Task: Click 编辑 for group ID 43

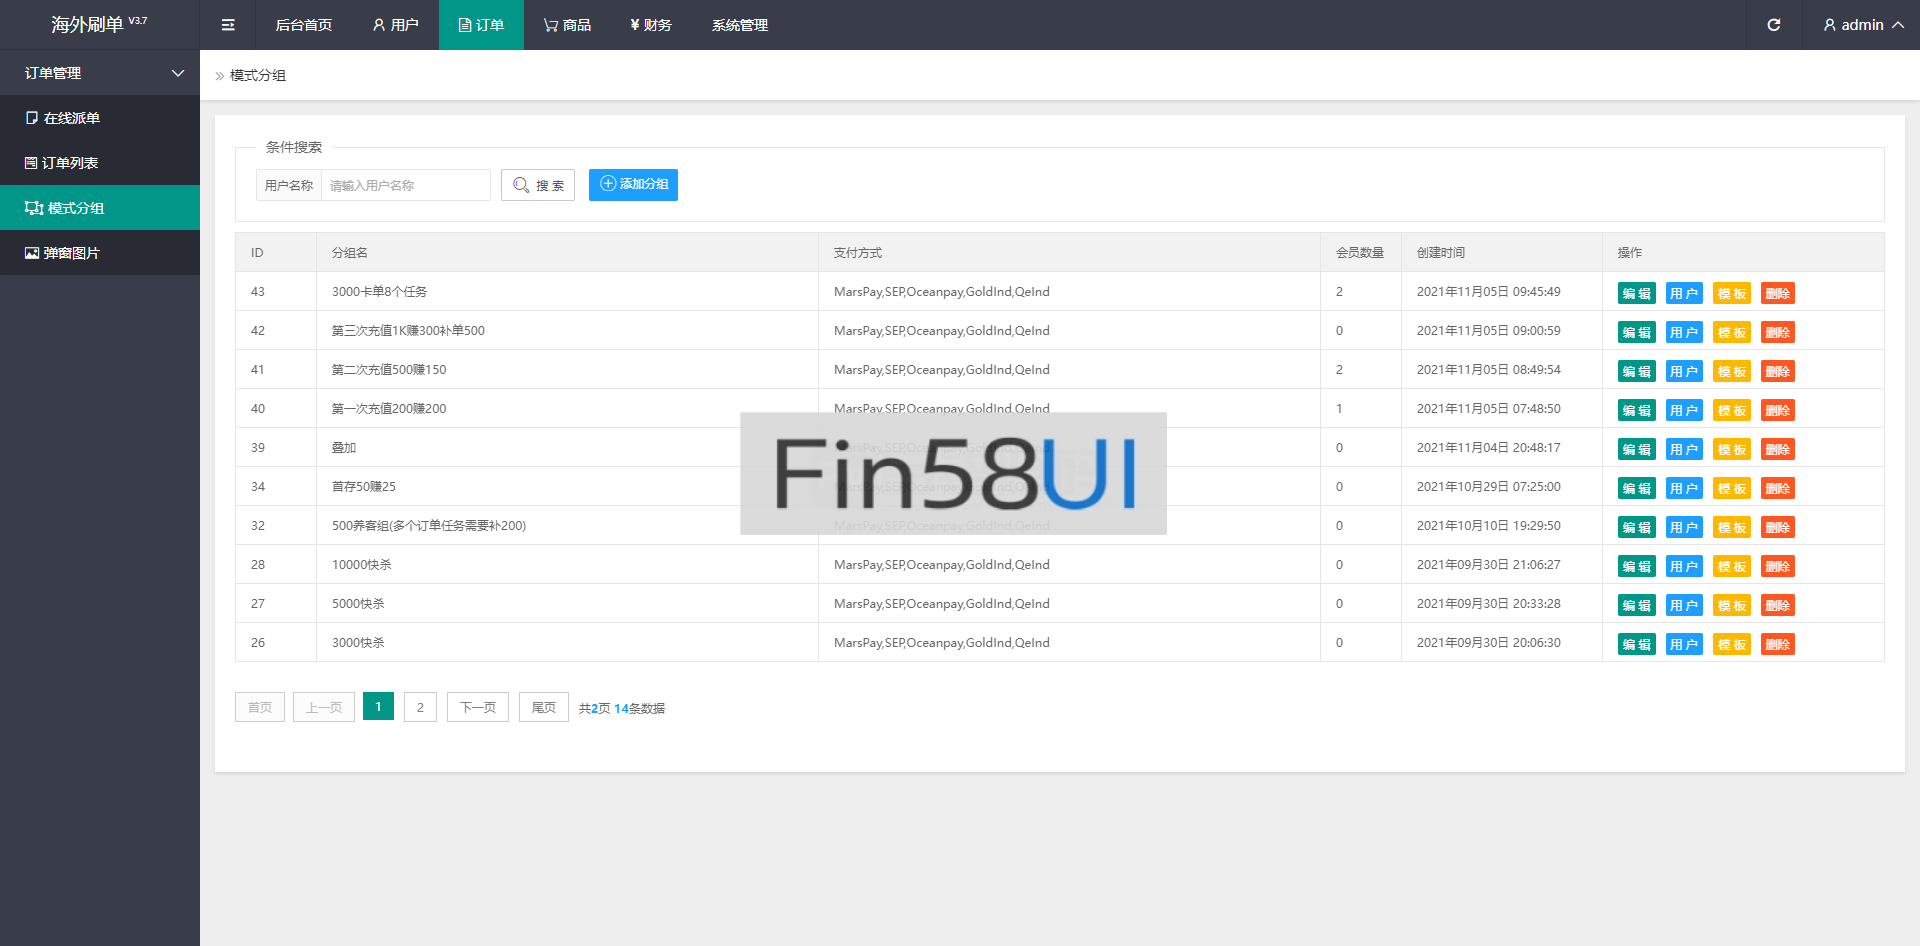Action: click(x=1636, y=293)
